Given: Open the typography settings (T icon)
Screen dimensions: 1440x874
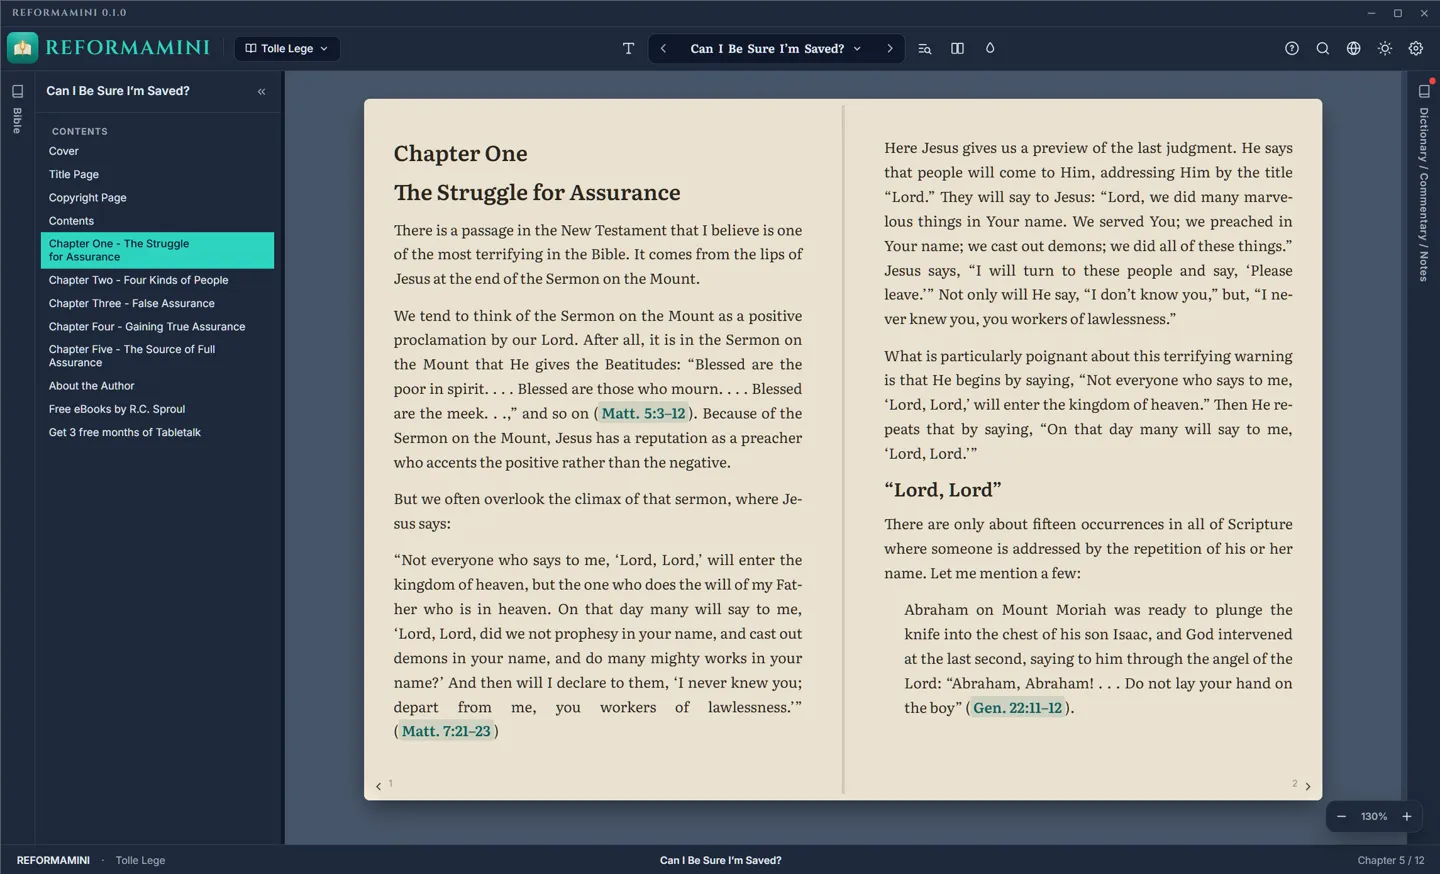Looking at the screenshot, I should 628,48.
